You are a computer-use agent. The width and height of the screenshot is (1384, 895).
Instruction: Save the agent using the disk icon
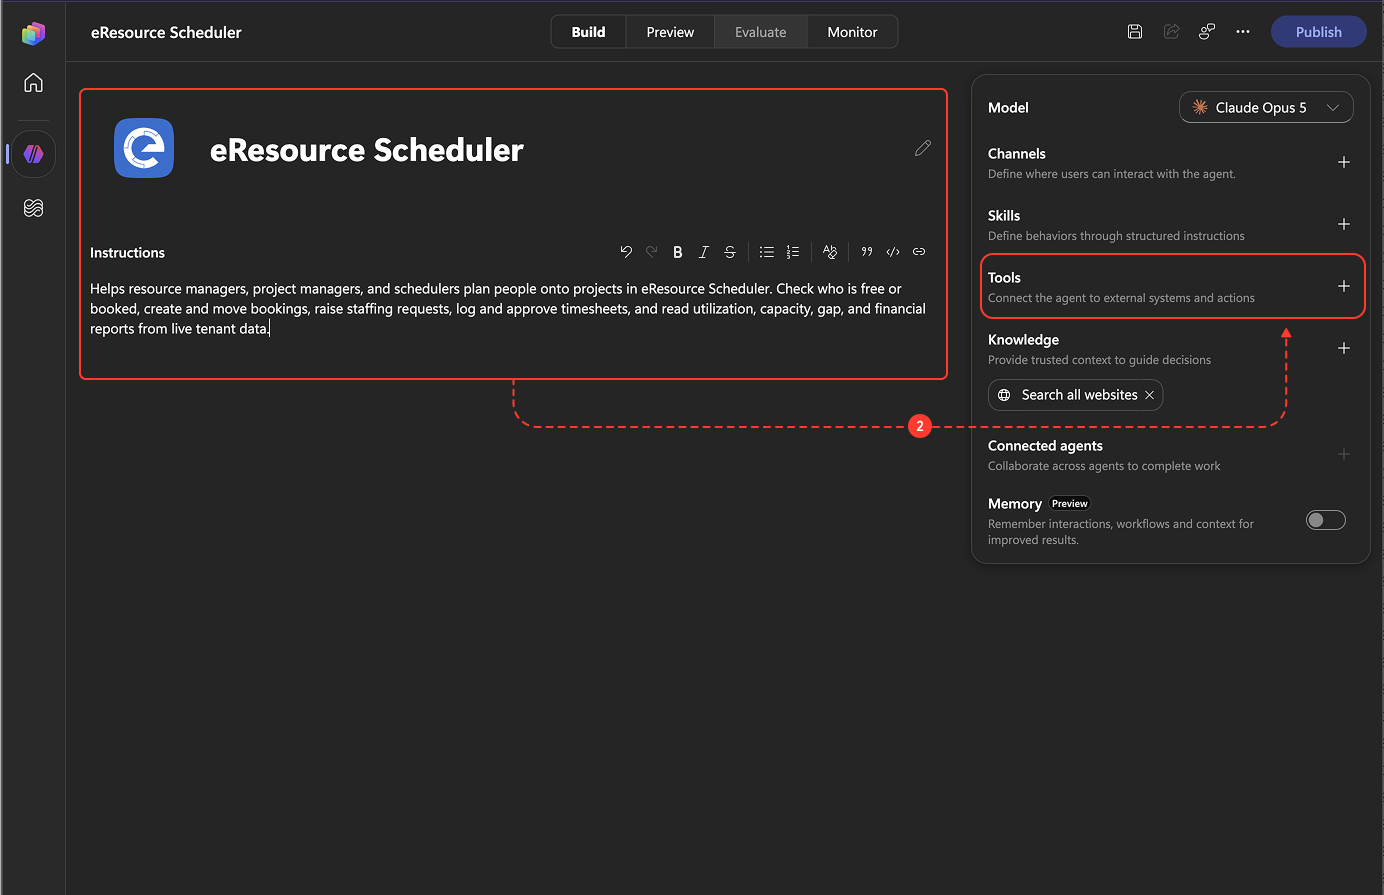coord(1135,32)
